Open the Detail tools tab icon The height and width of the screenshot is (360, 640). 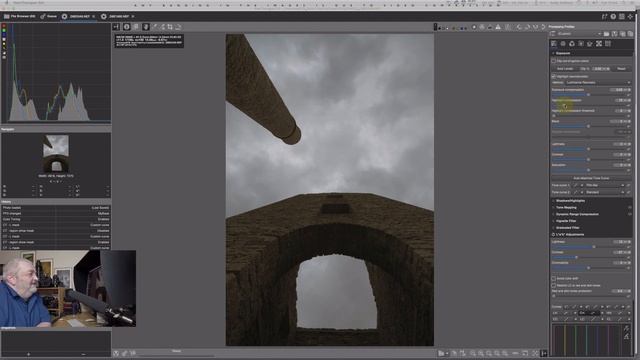(563, 44)
